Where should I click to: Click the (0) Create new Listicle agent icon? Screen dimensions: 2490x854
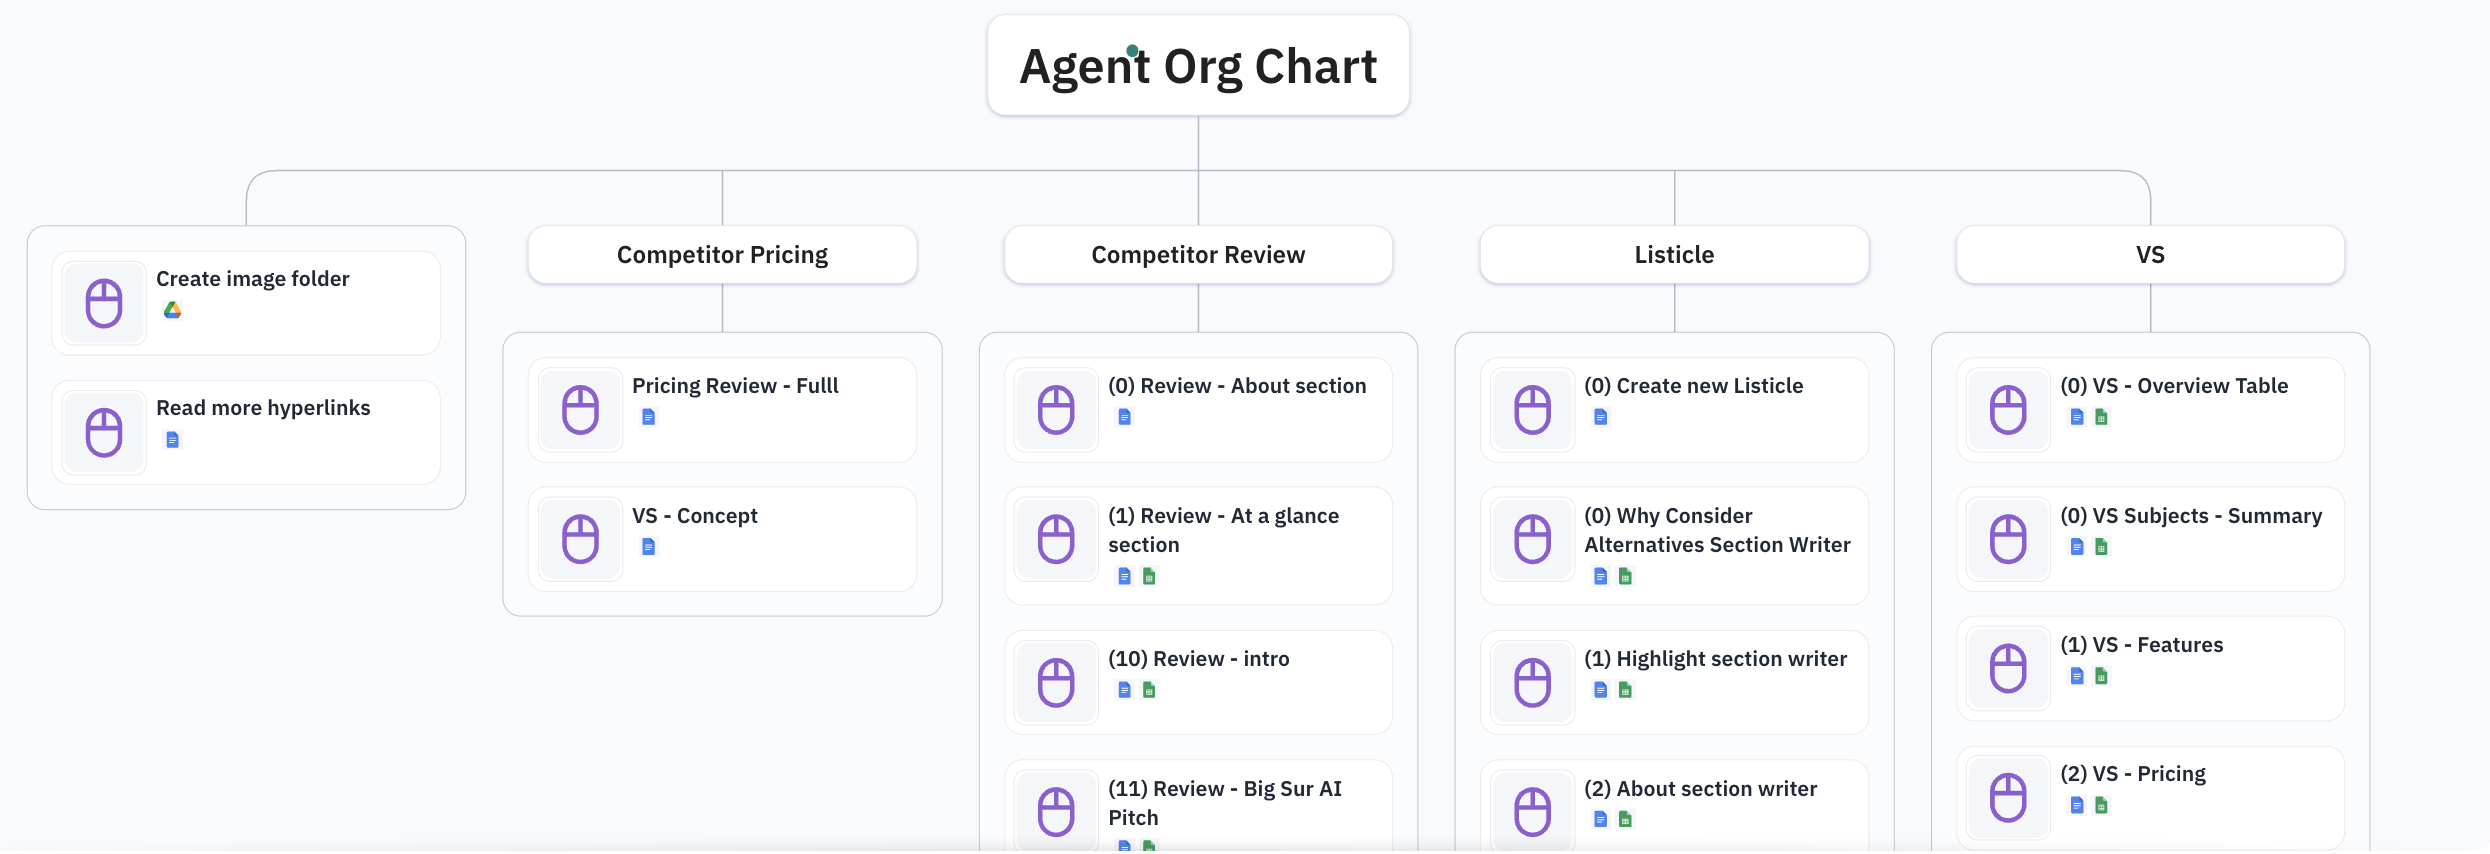[1532, 410]
